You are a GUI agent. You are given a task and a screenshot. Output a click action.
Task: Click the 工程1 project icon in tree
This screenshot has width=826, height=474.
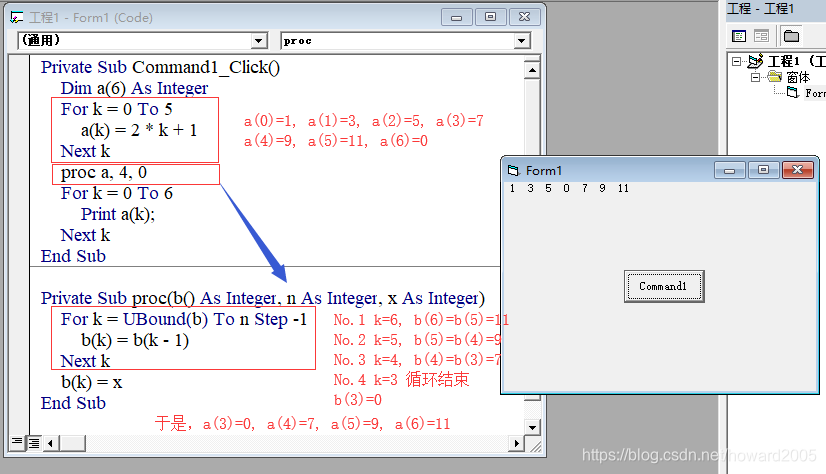click(x=755, y=61)
